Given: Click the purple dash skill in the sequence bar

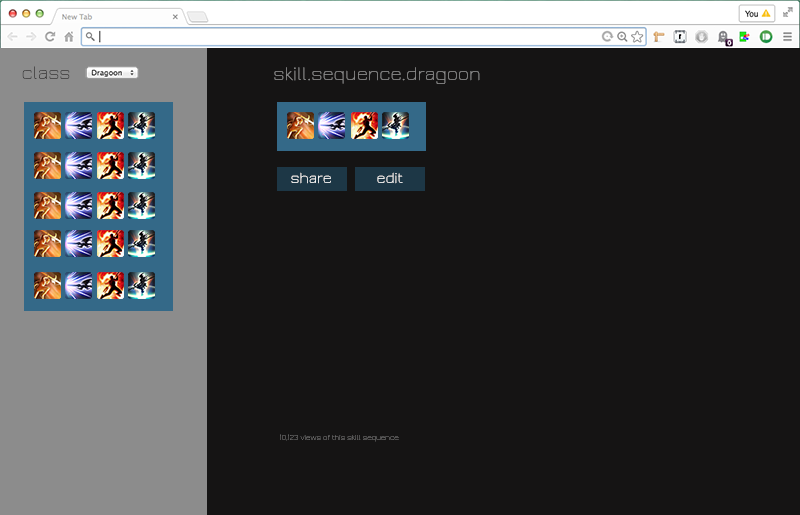Looking at the screenshot, I should (x=332, y=126).
